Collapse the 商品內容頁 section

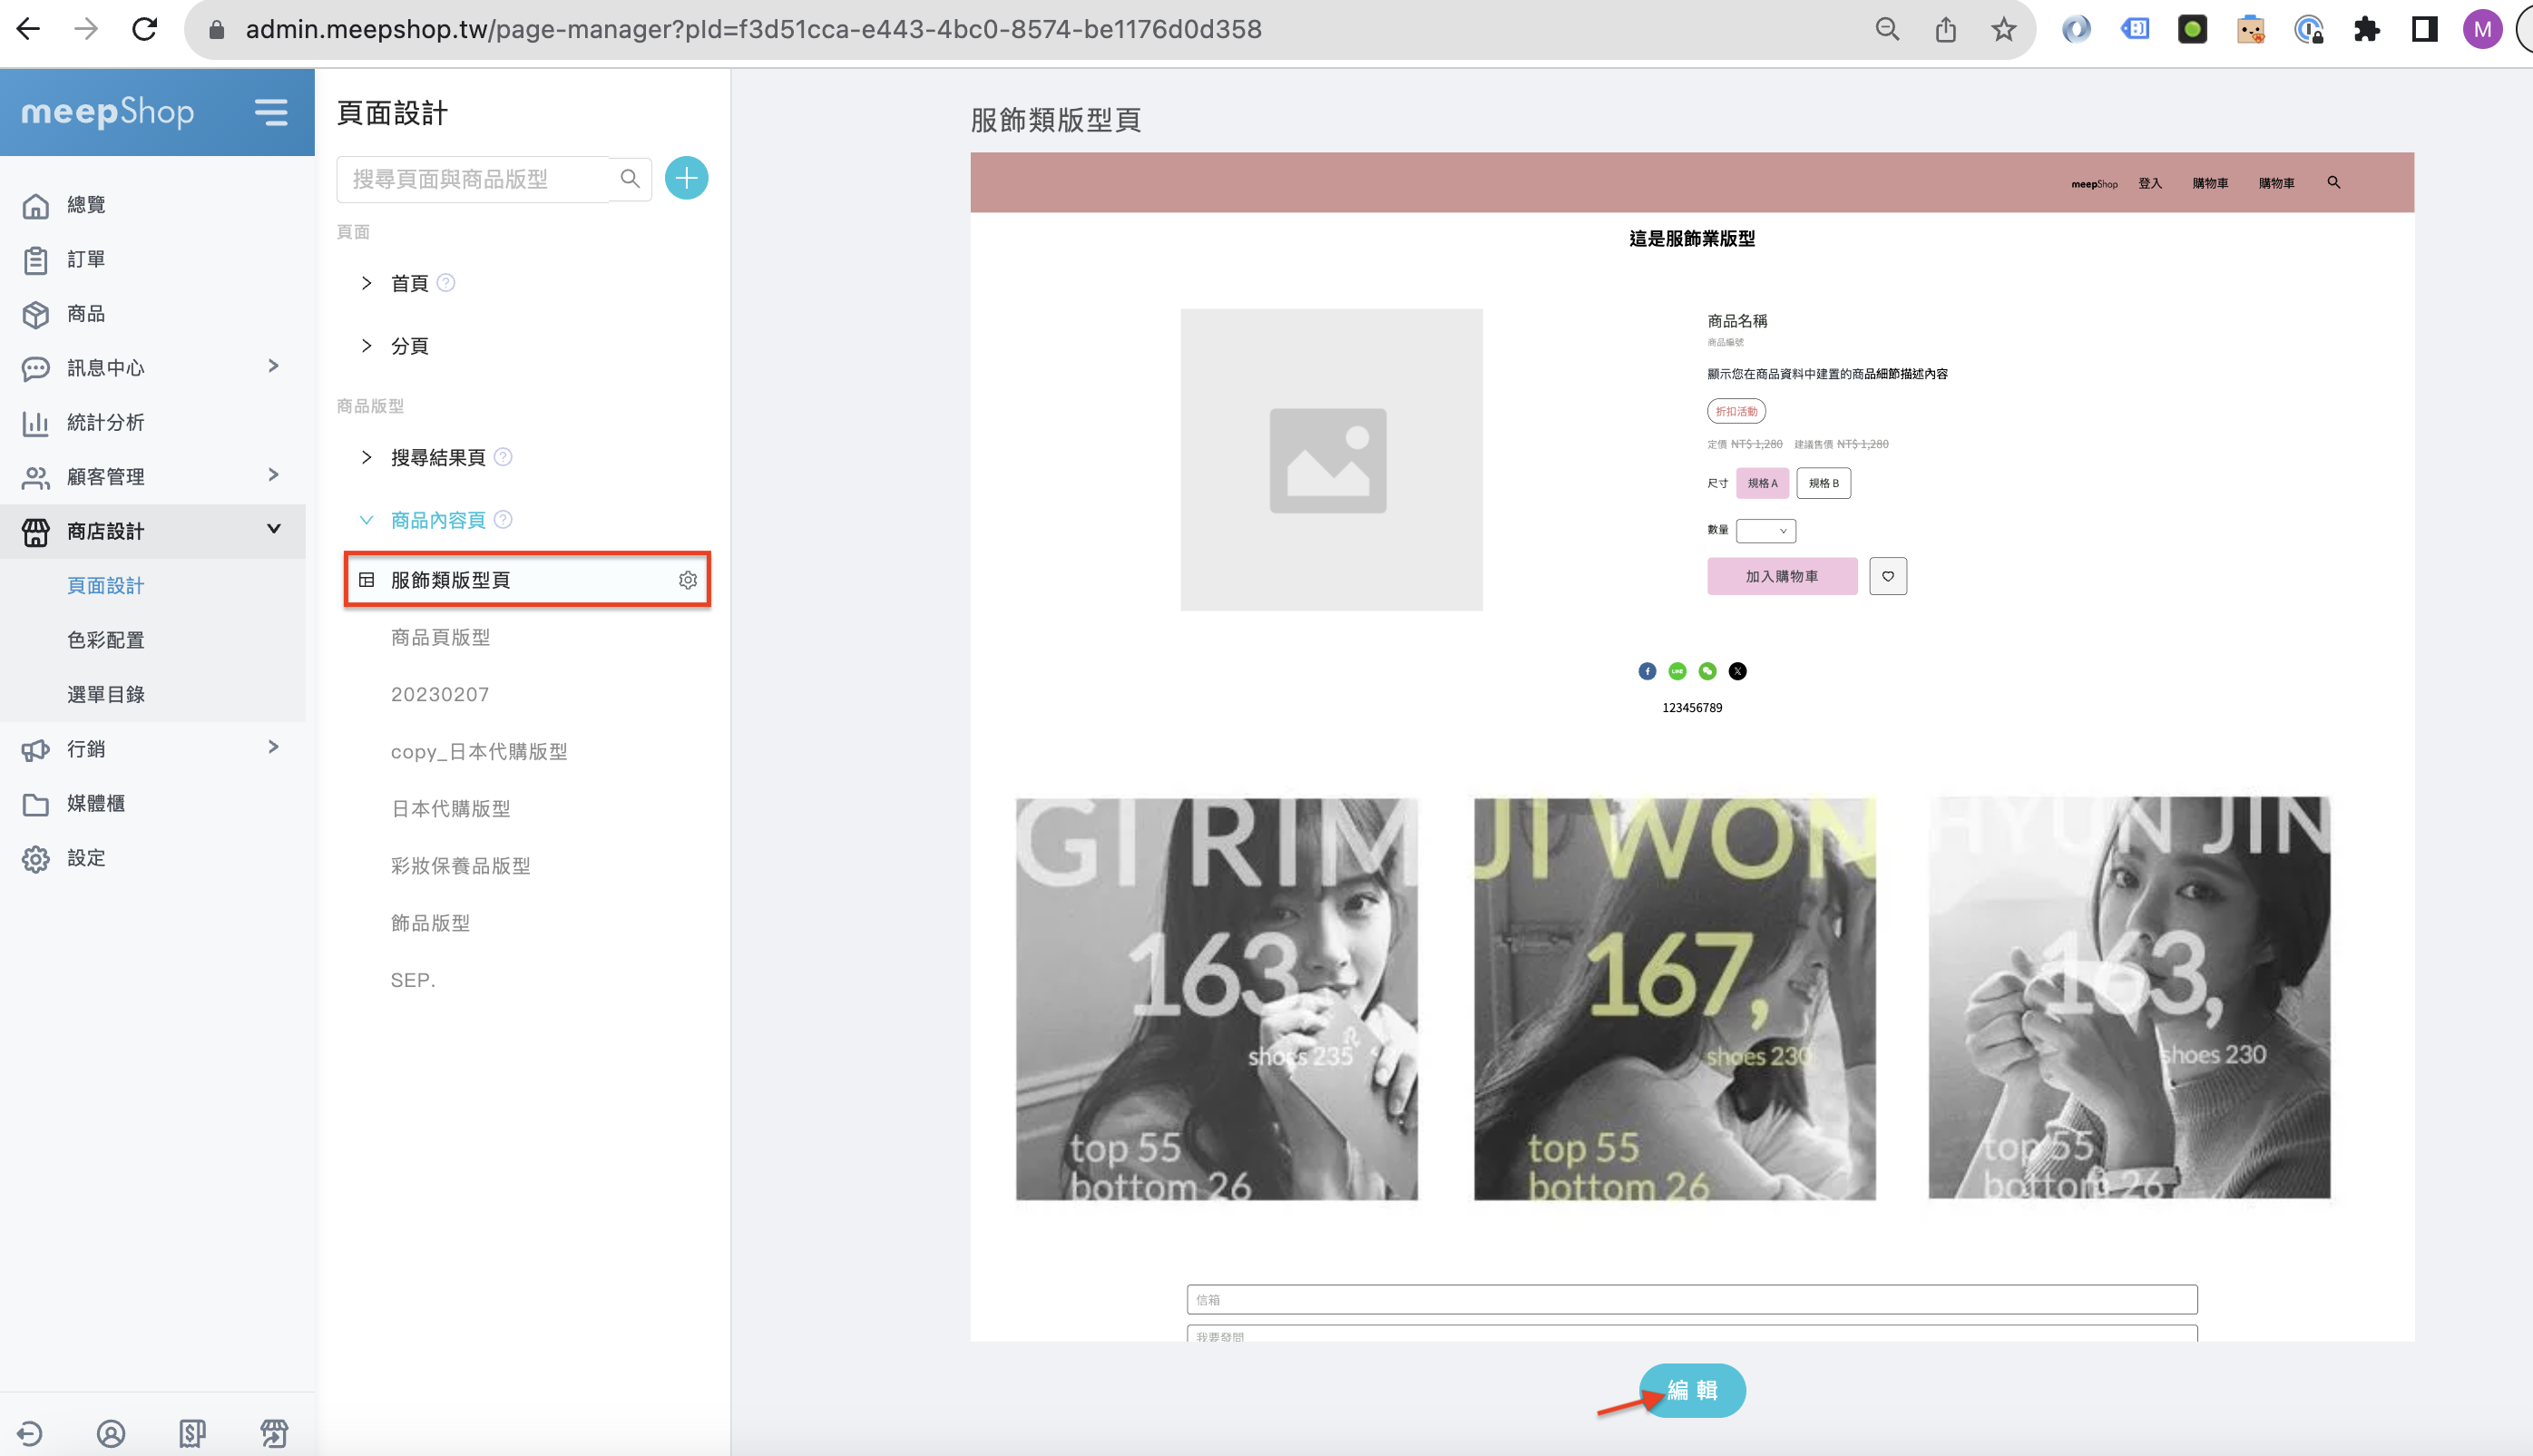pyautogui.click(x=366, y=520)
